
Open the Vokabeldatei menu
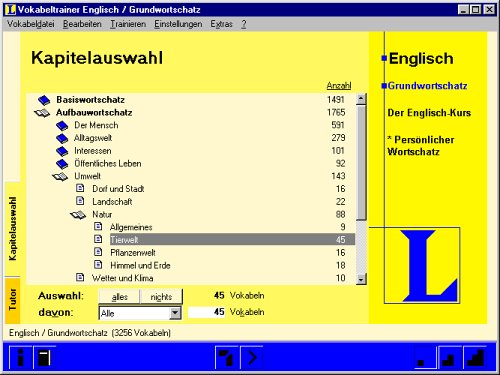pyautogui.click(x=31, y=24)
